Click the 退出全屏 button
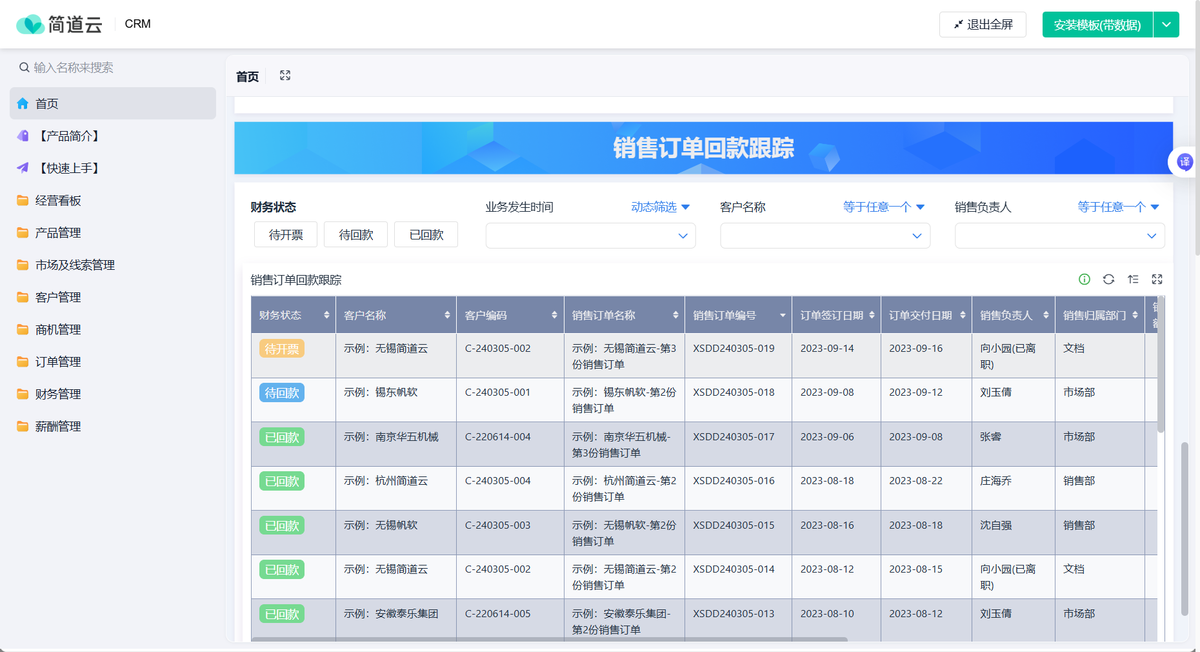Screen dimensions: 1200x652 click(983, 25)
